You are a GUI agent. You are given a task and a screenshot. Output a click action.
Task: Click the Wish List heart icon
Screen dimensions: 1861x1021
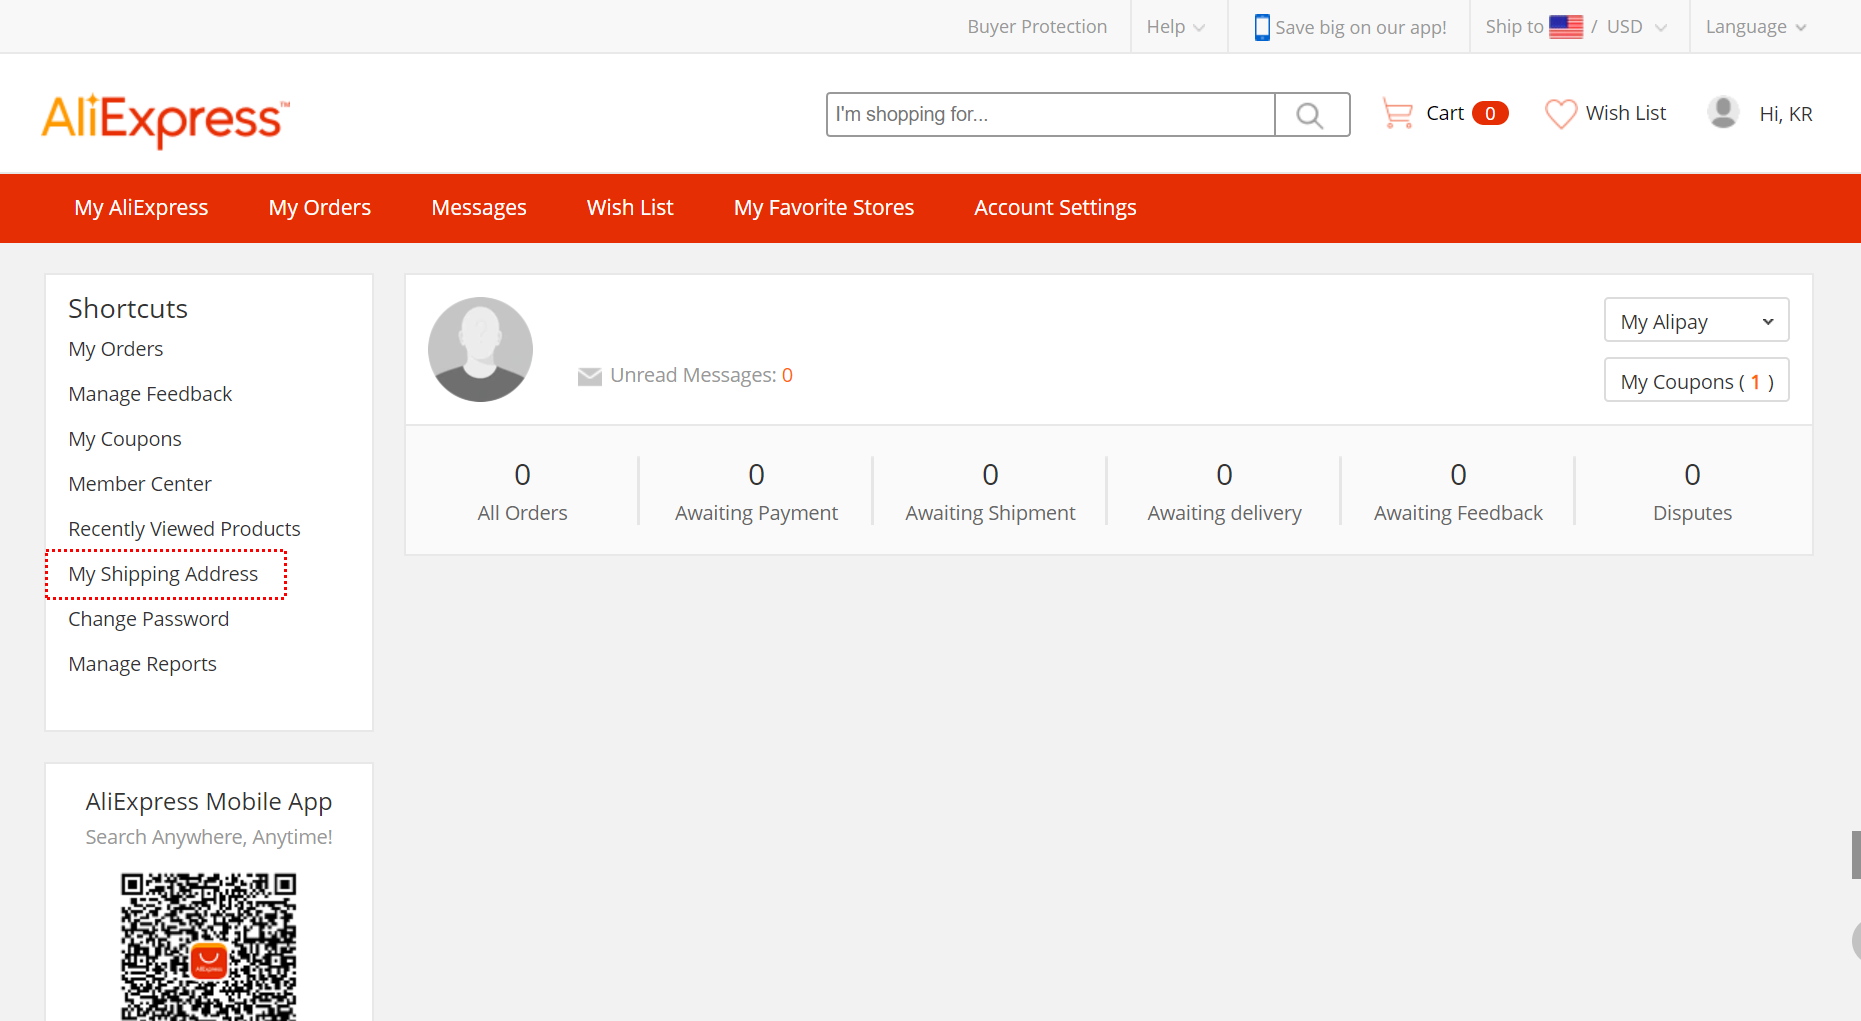(x=1561, y=113)
